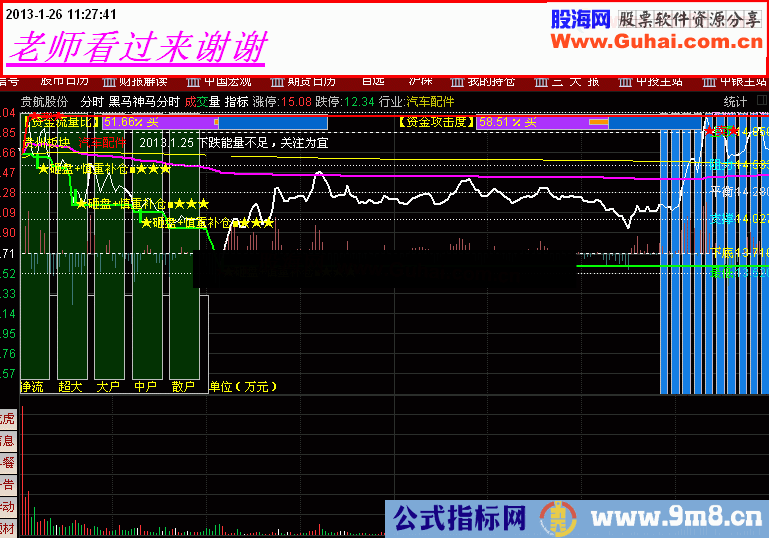
Task: Open the Www.Guhai.com.cn link
Action: 657,42
